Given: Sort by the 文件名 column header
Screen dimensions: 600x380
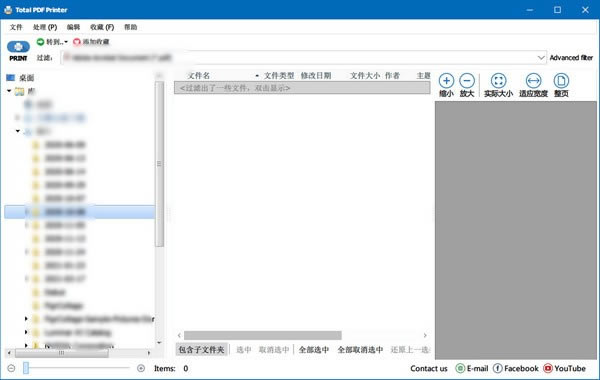Looking at the screenshot, I should pos(199,75).
